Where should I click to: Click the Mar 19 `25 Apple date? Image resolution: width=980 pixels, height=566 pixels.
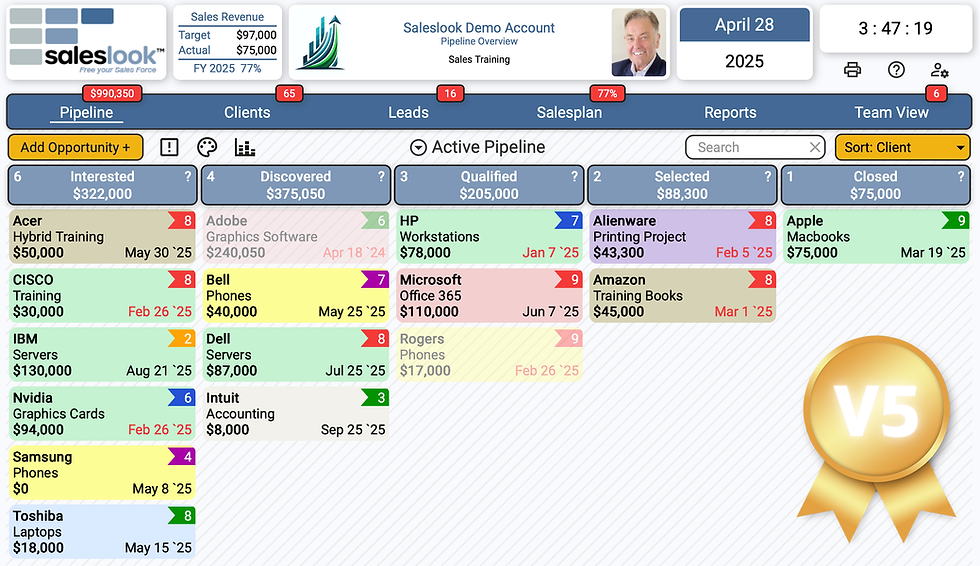coord(933,252)
